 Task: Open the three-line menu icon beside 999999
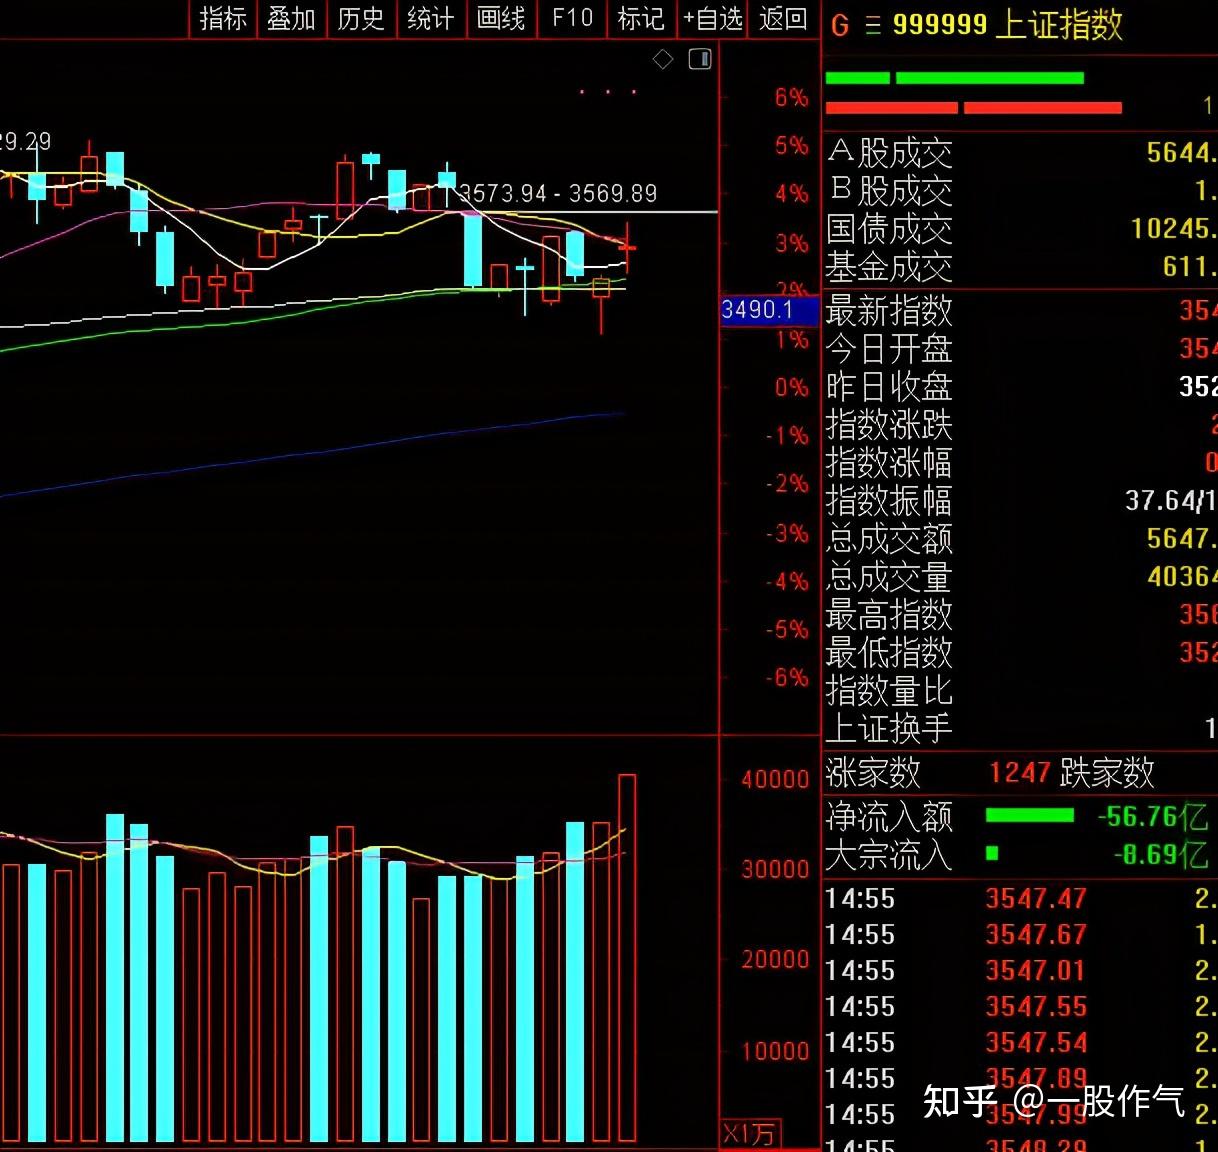(x=873, y=26)
